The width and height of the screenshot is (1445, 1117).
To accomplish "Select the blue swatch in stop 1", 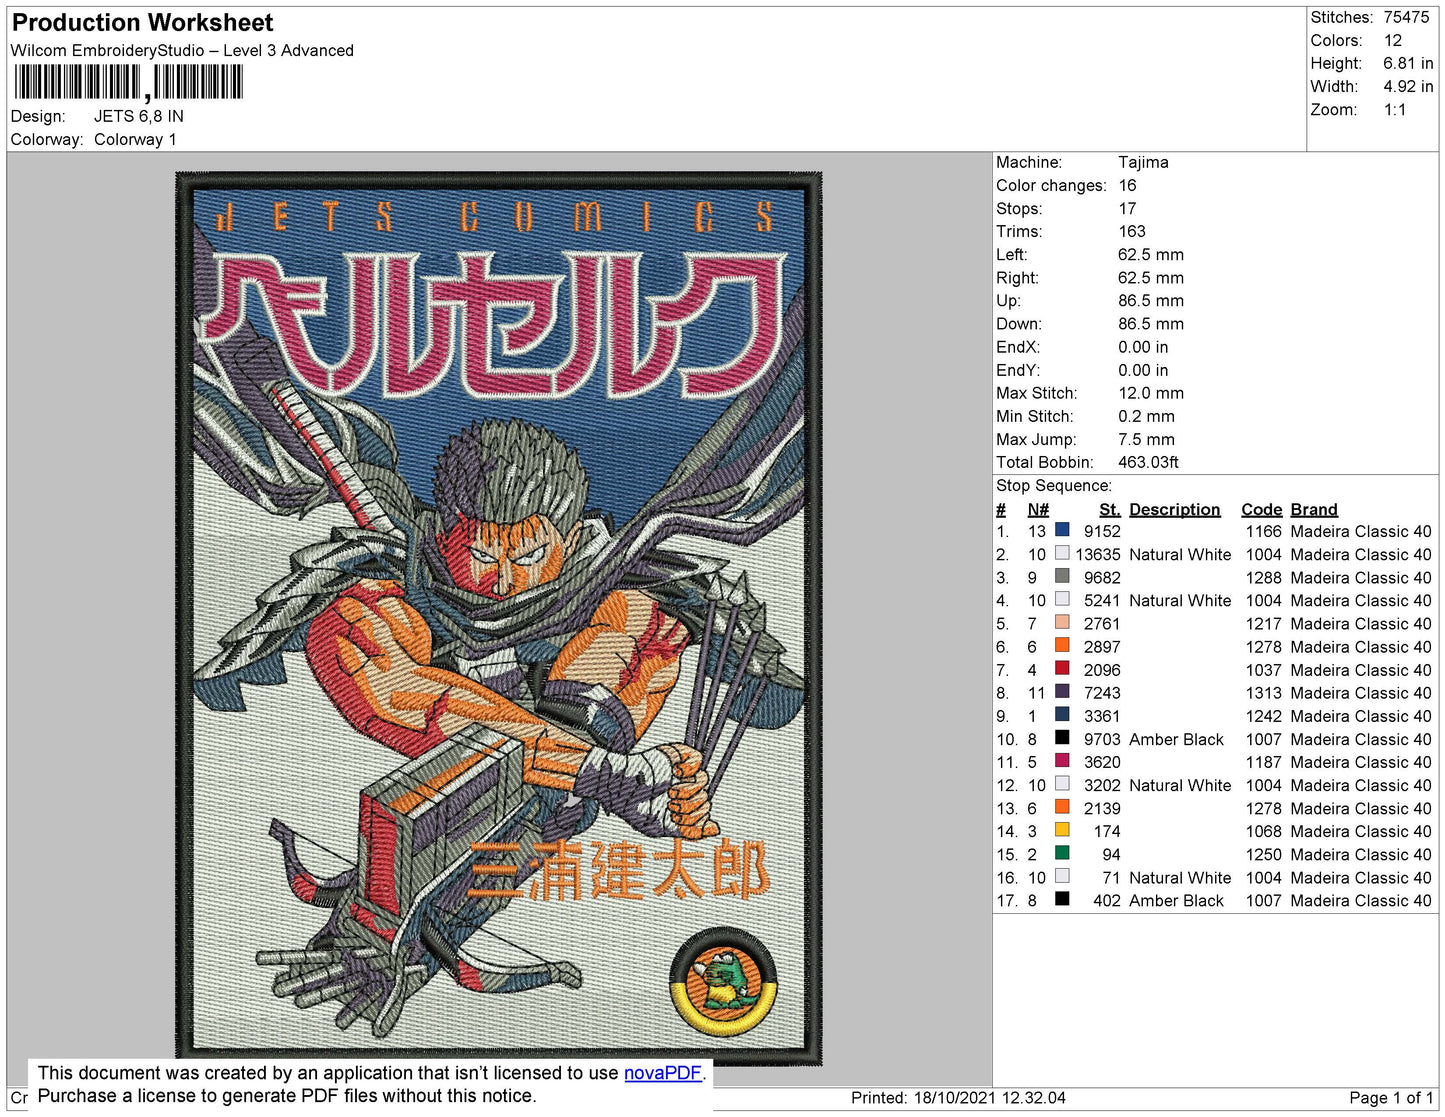I will tap(1062, 530).
